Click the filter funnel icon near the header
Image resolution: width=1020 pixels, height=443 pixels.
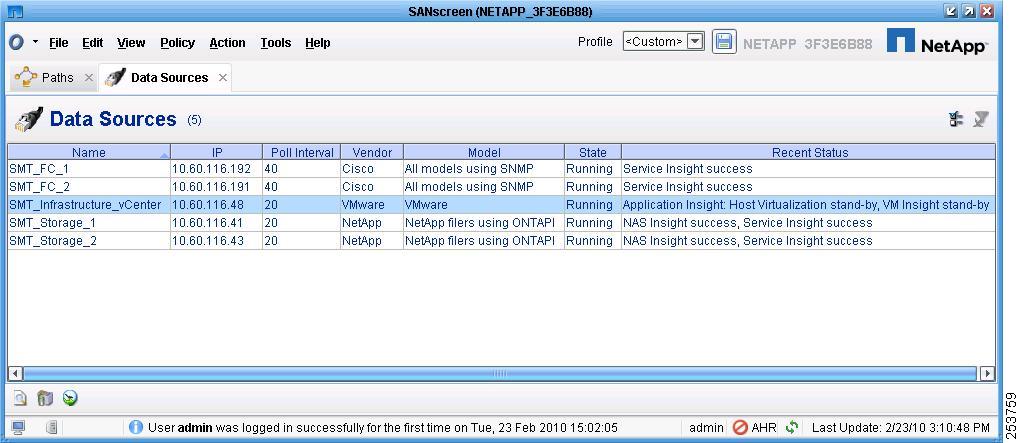(980, 119)
